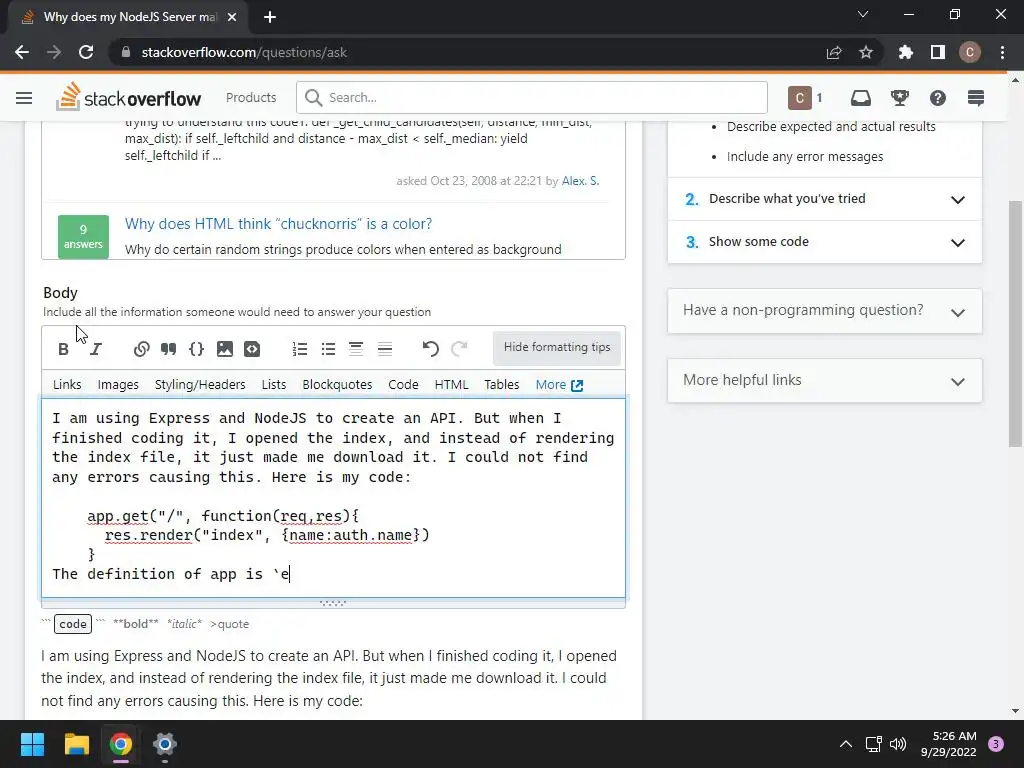Click inside the question body text editor
The image size is (1024, 768).
[333, 498]
